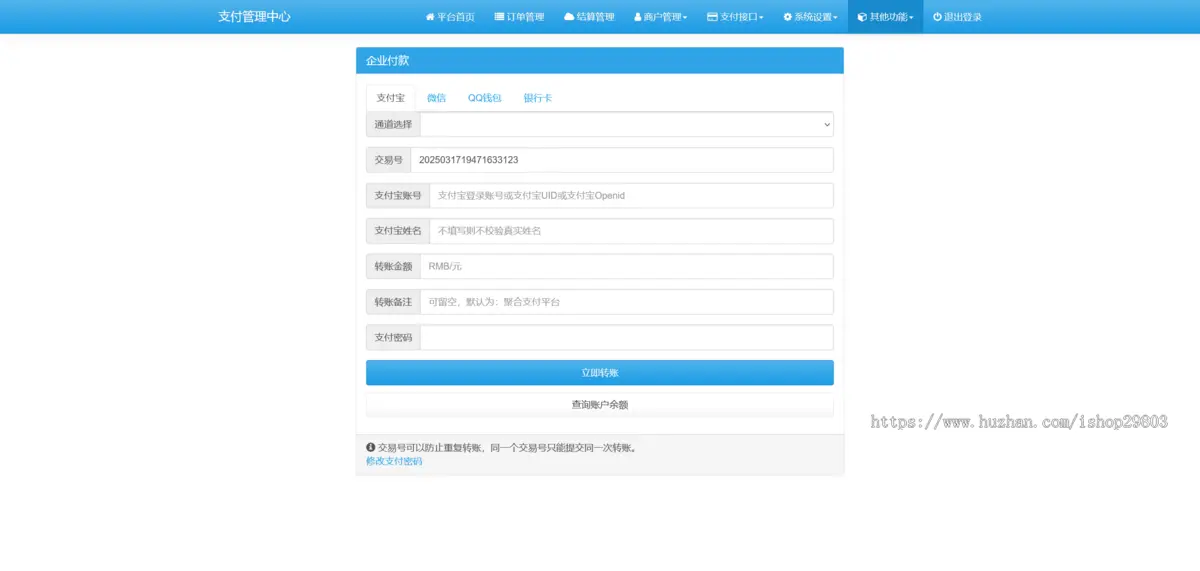Click the home icon beside 平台首页
This screenshot has height=571, width=1200.
[x=430, y=17]
